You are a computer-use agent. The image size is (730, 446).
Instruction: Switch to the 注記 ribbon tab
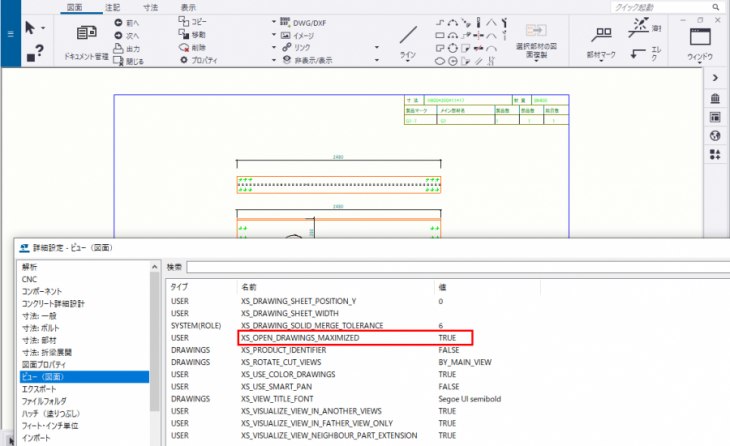(114, 7)
